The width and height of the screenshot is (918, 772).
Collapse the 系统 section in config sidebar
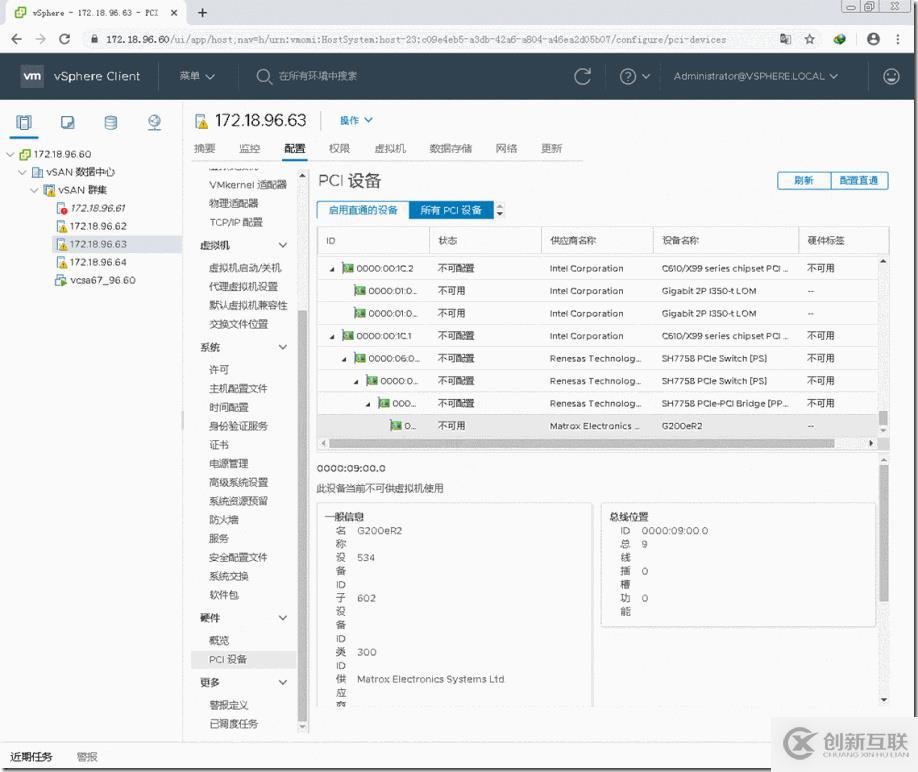tap(283, 347)
